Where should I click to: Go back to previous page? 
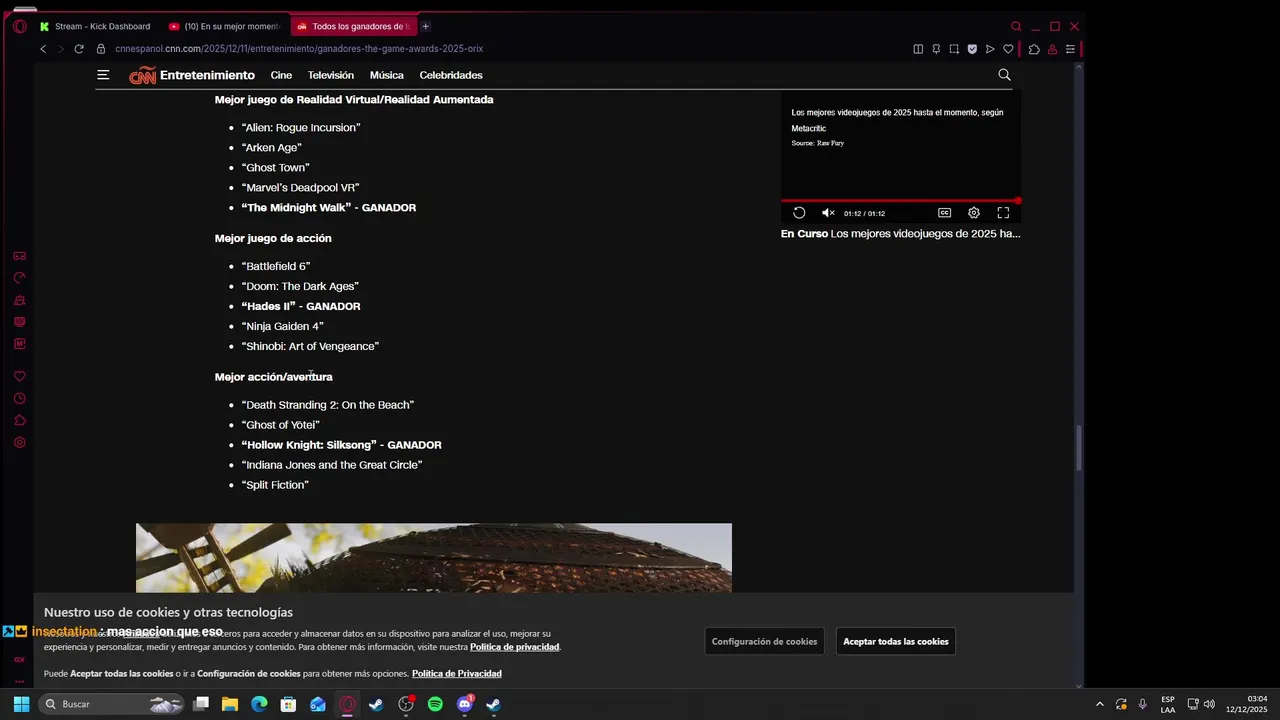(x=43, y=49)
